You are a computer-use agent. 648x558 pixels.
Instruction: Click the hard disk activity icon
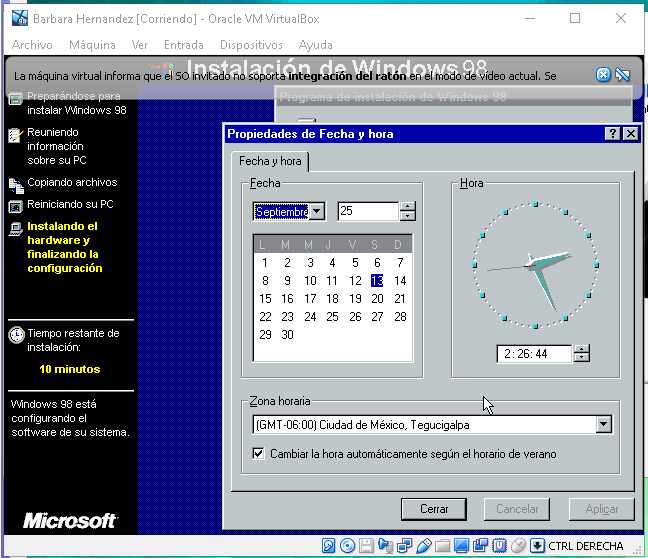click(328, 546)
